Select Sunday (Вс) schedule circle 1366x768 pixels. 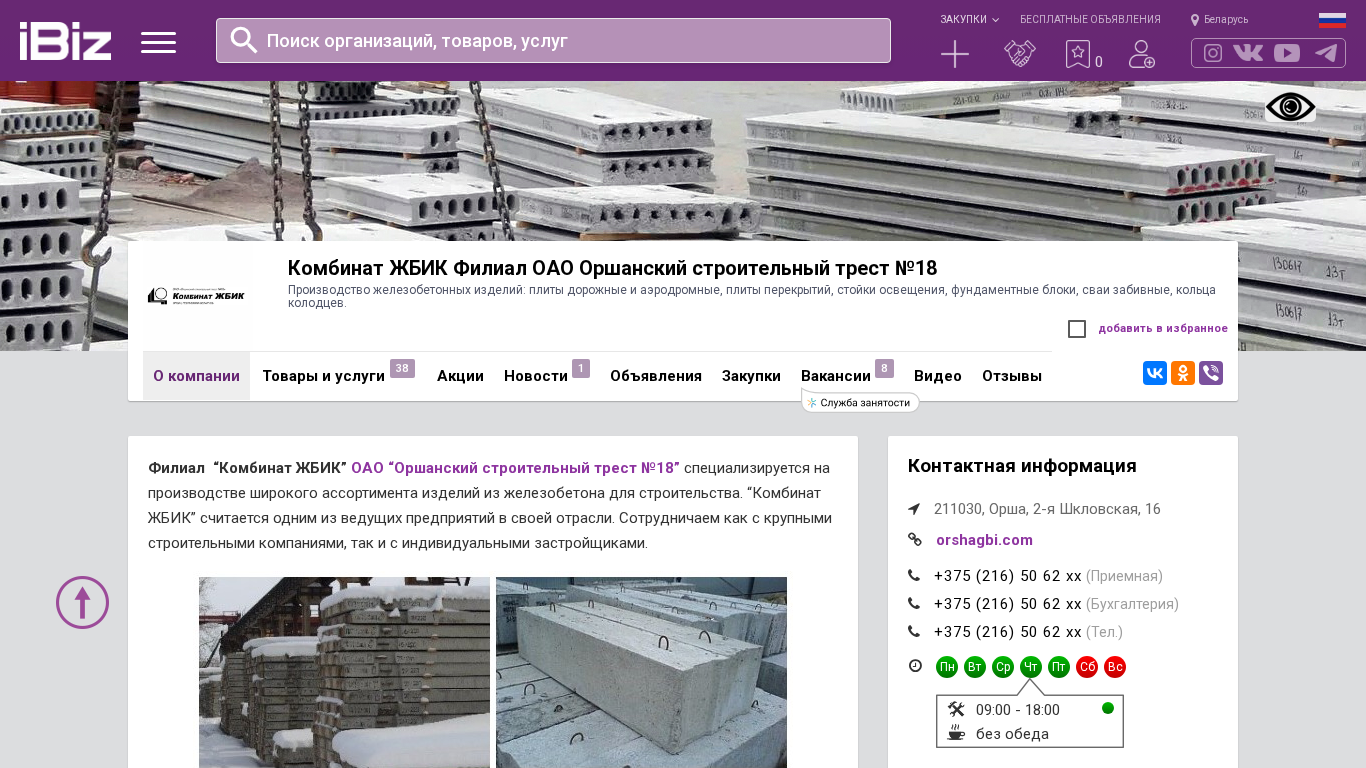click(x=1115, y=667)
